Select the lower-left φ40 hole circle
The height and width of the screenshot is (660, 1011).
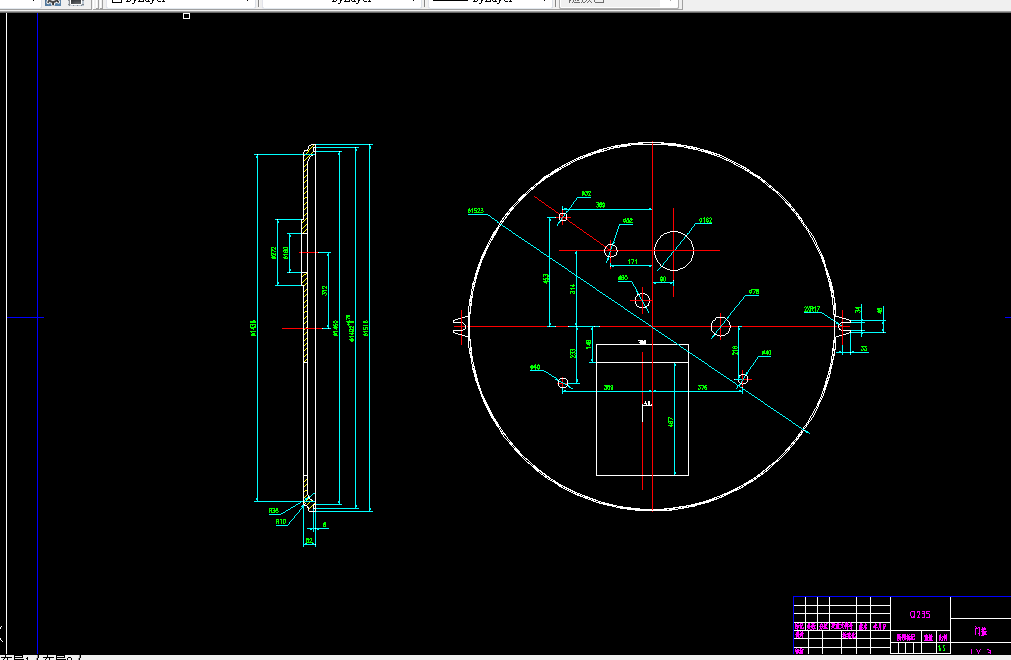click(x=563, y=383)
